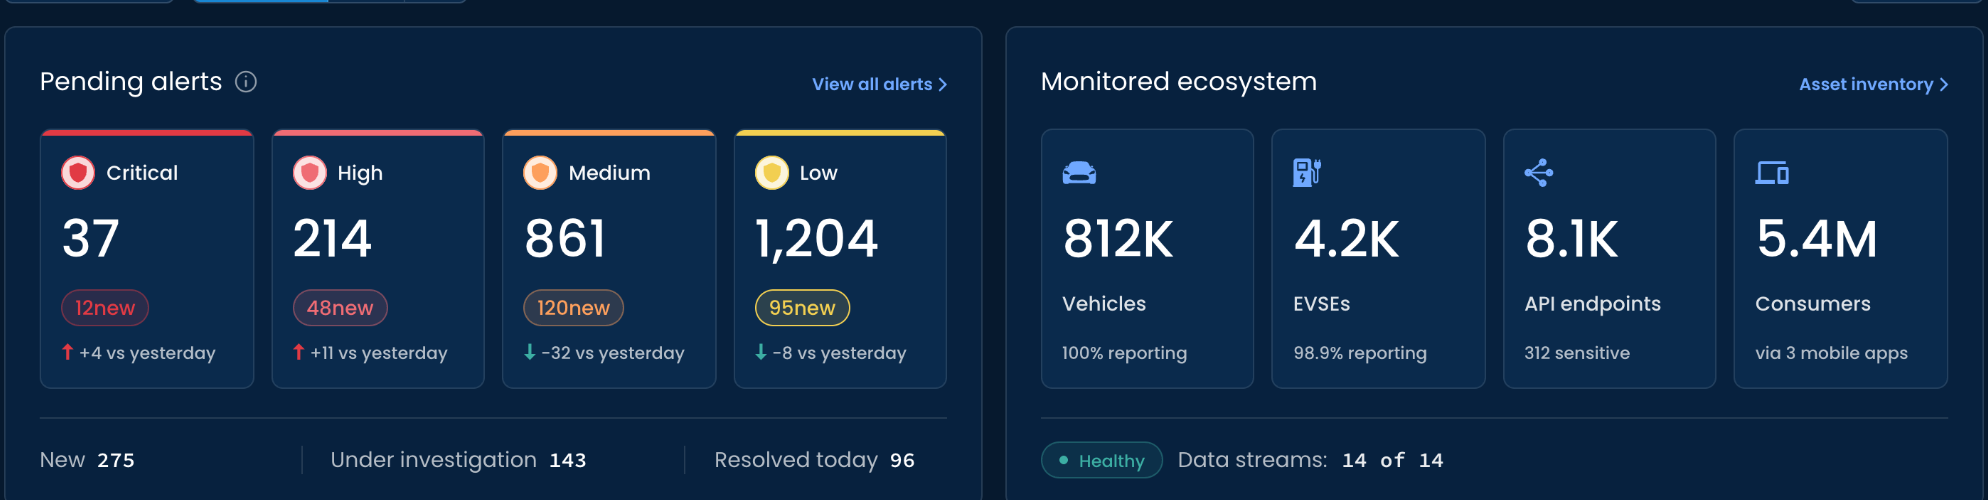Click the chevron next to Asset inventory

click(1943, 85)
